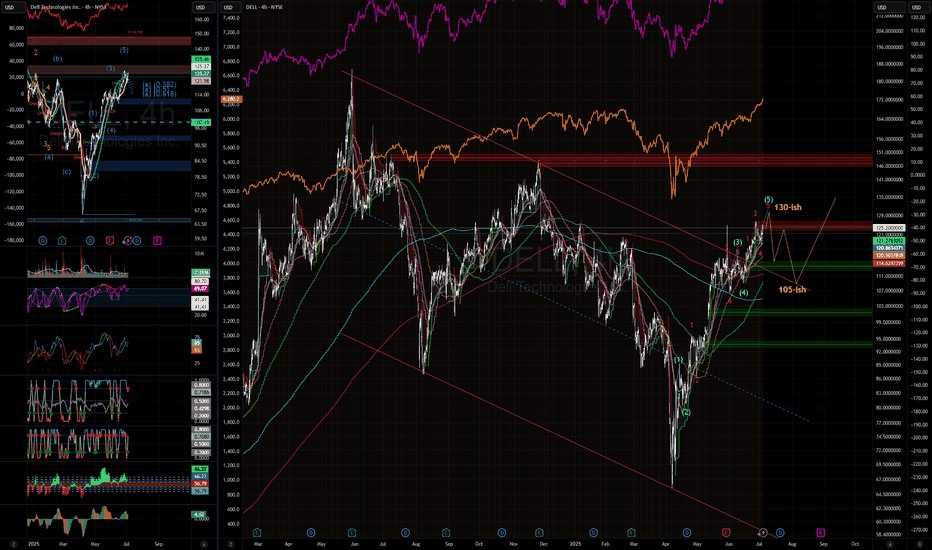Select the blue "(b)" wave label on the left chart
This screenshot has width=932, height=550.
57,59
